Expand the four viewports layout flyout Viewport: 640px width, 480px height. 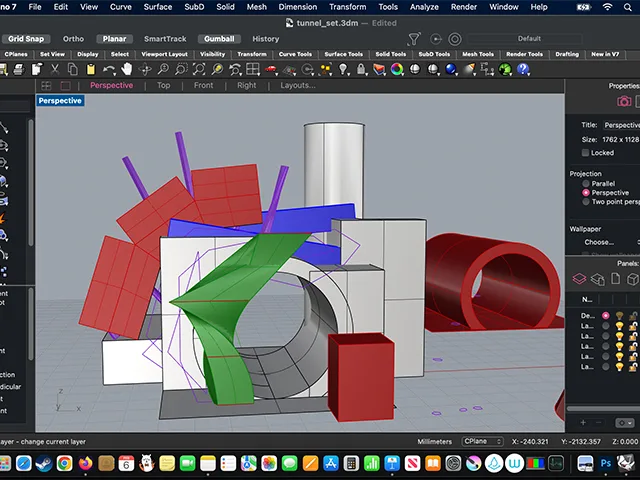[x=258, y=74]
